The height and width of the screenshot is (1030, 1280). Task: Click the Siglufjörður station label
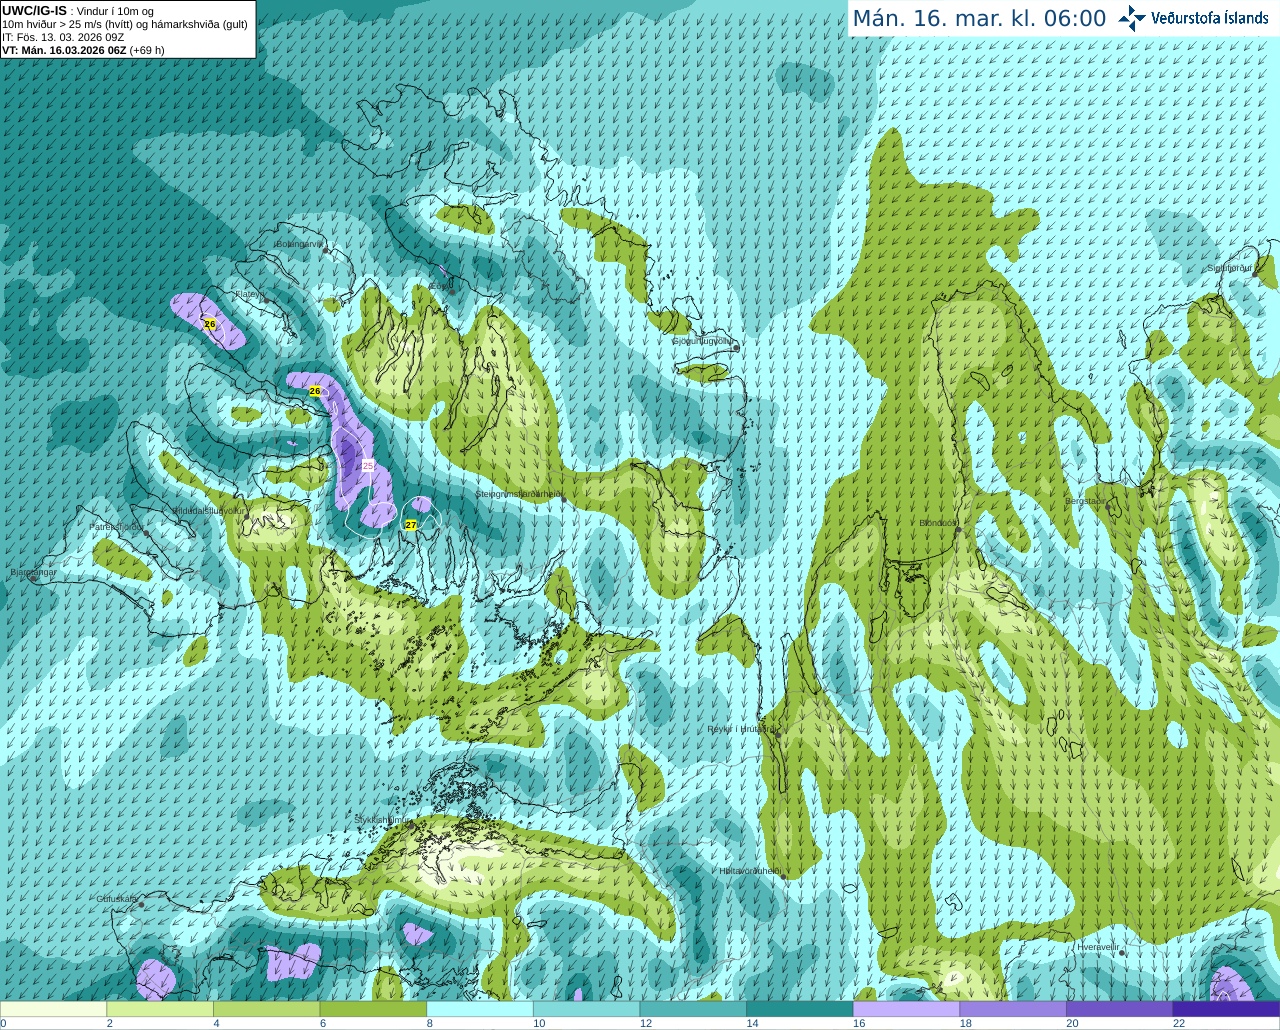[x=1230, y=268]
